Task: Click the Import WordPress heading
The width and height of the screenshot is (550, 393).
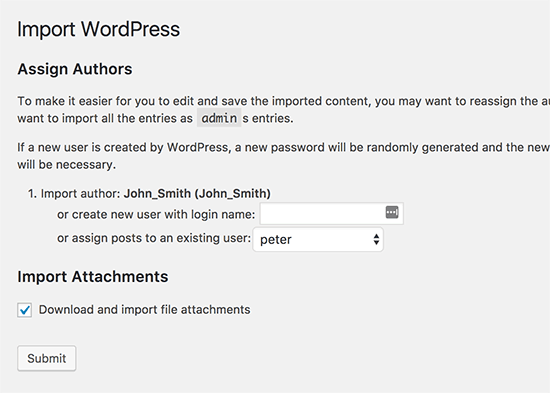Action: [99, 29]
